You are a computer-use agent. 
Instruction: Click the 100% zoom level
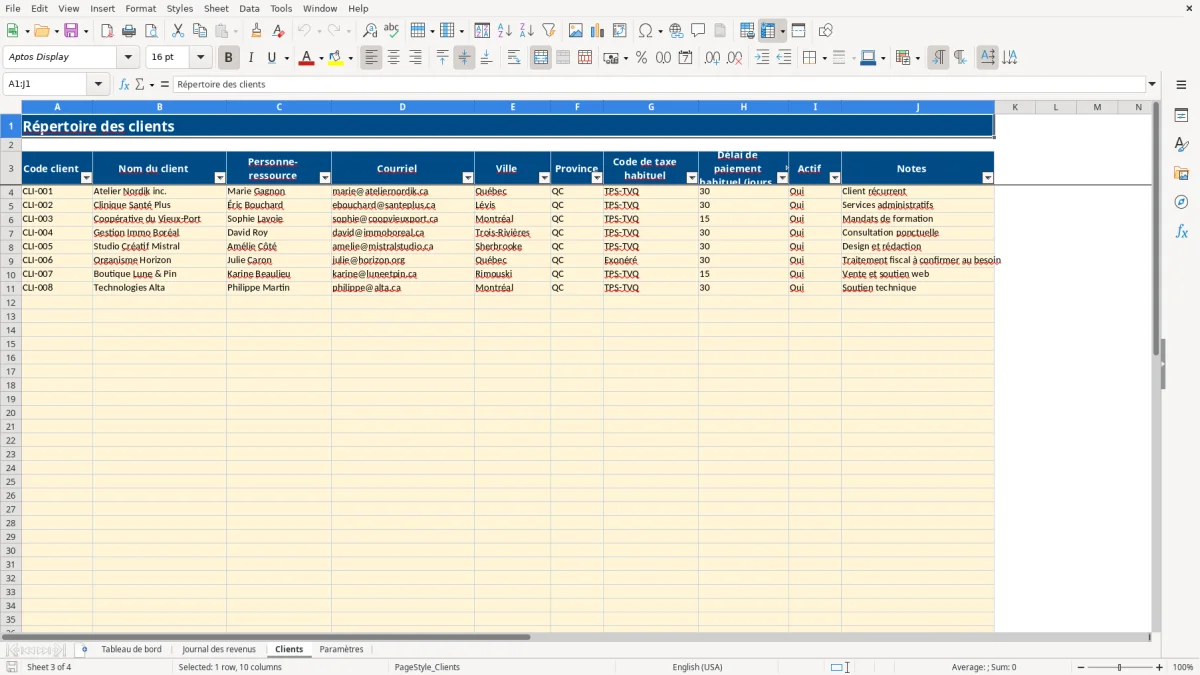pos(1183,667)
